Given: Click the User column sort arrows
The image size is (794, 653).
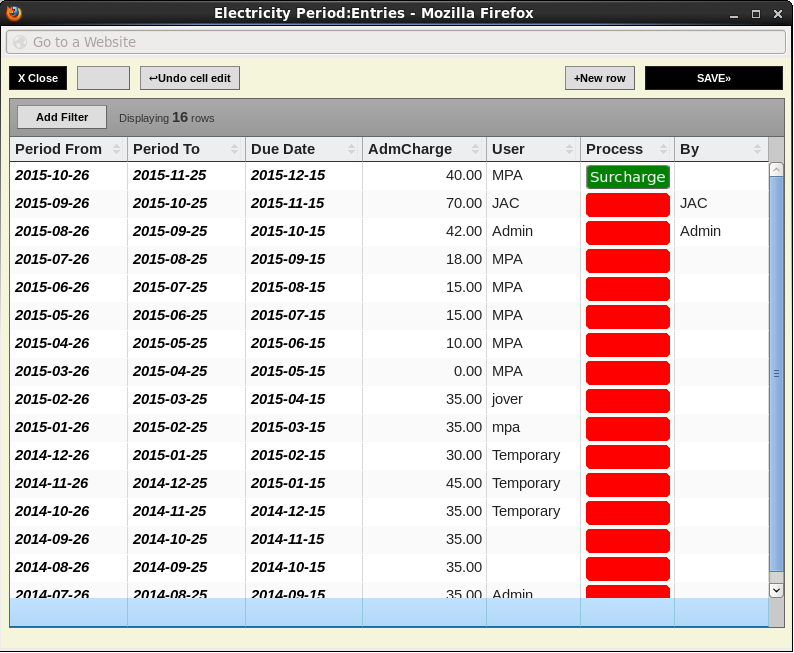Looking at the screenshot, I should pos(570,149).
